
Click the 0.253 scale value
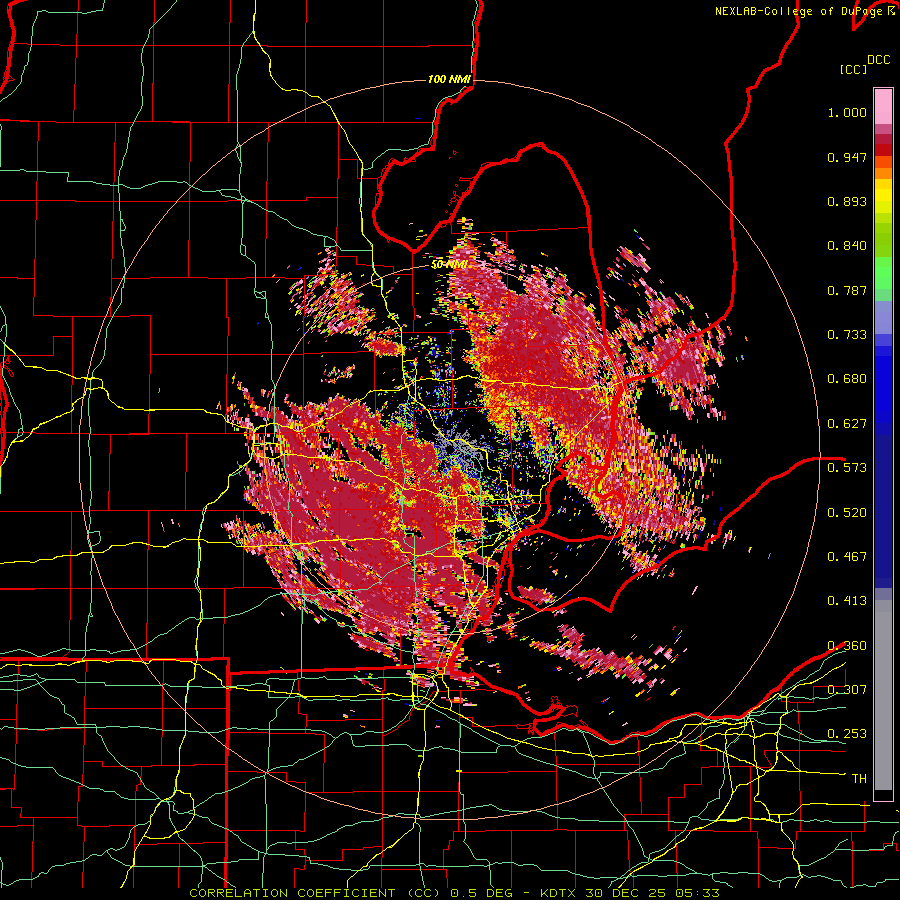[847, 734]
